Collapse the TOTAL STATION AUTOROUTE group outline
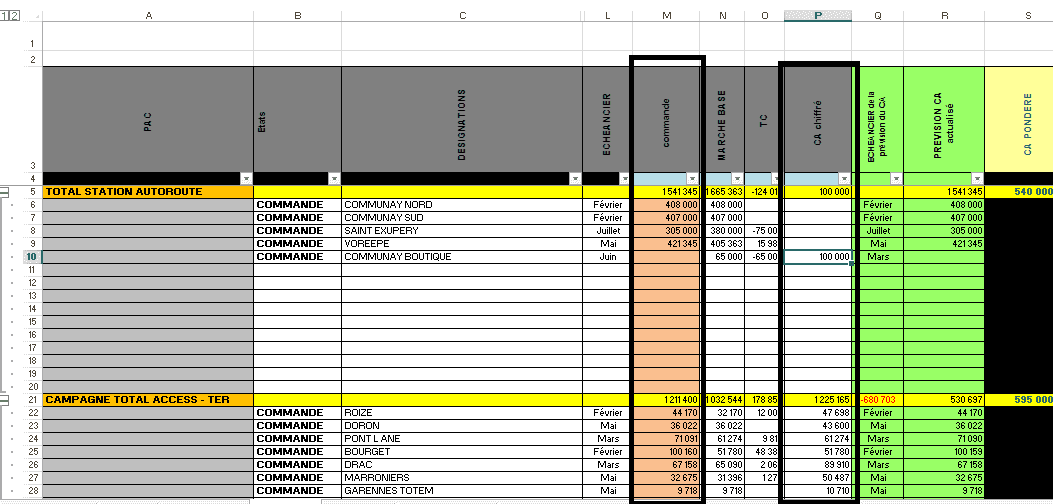The image size is (1053, 504). pos(4,192)
